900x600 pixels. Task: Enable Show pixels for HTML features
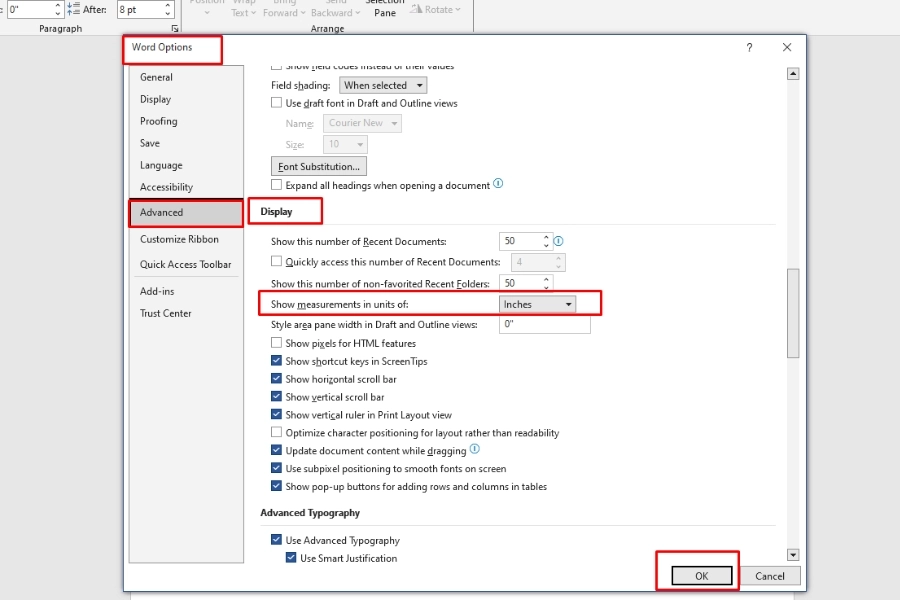point(277,343)
